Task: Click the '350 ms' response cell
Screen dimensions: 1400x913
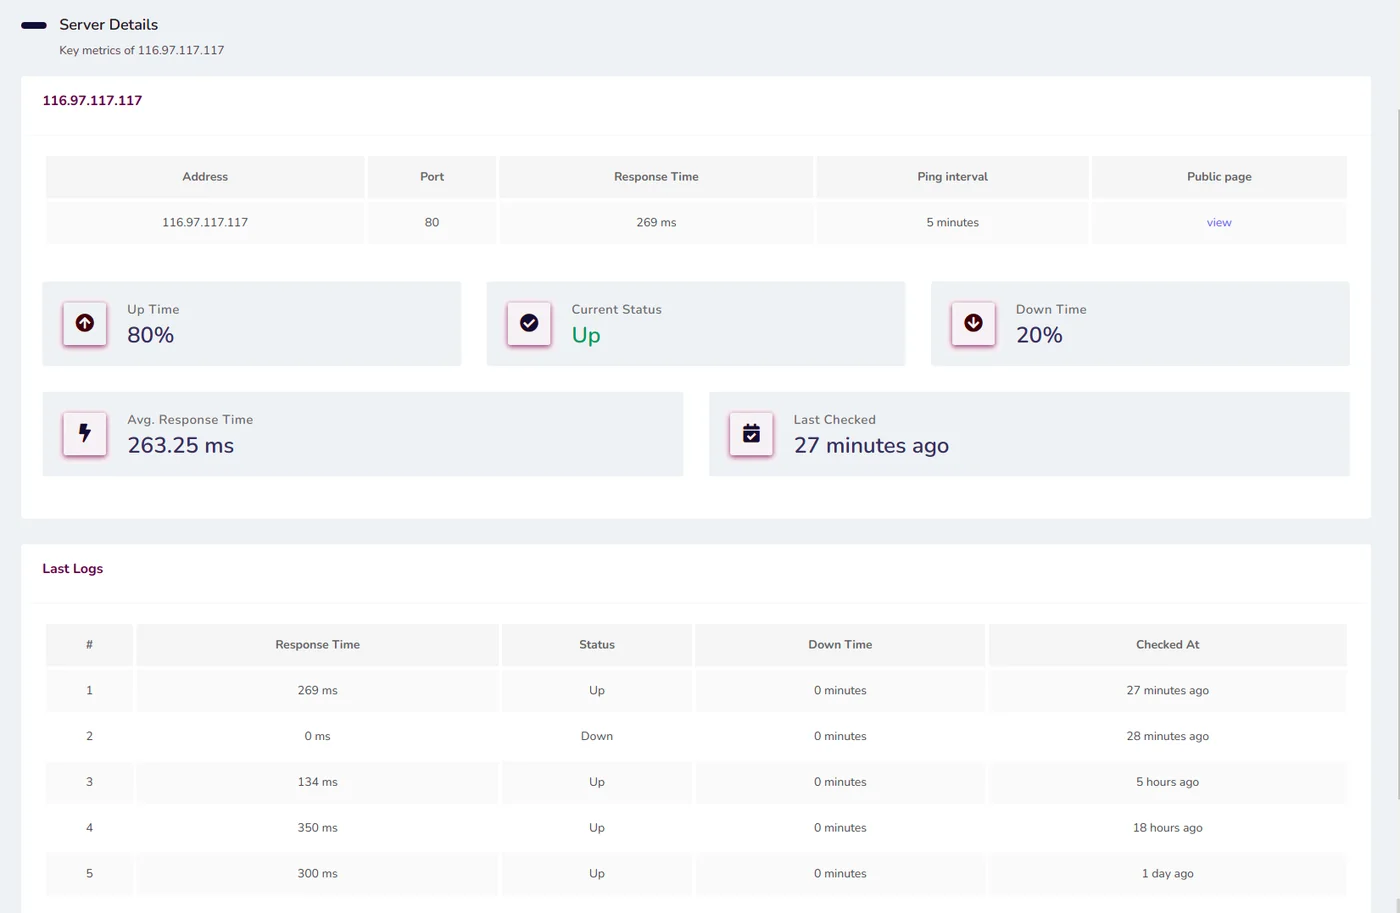Action: pos(317,827)
